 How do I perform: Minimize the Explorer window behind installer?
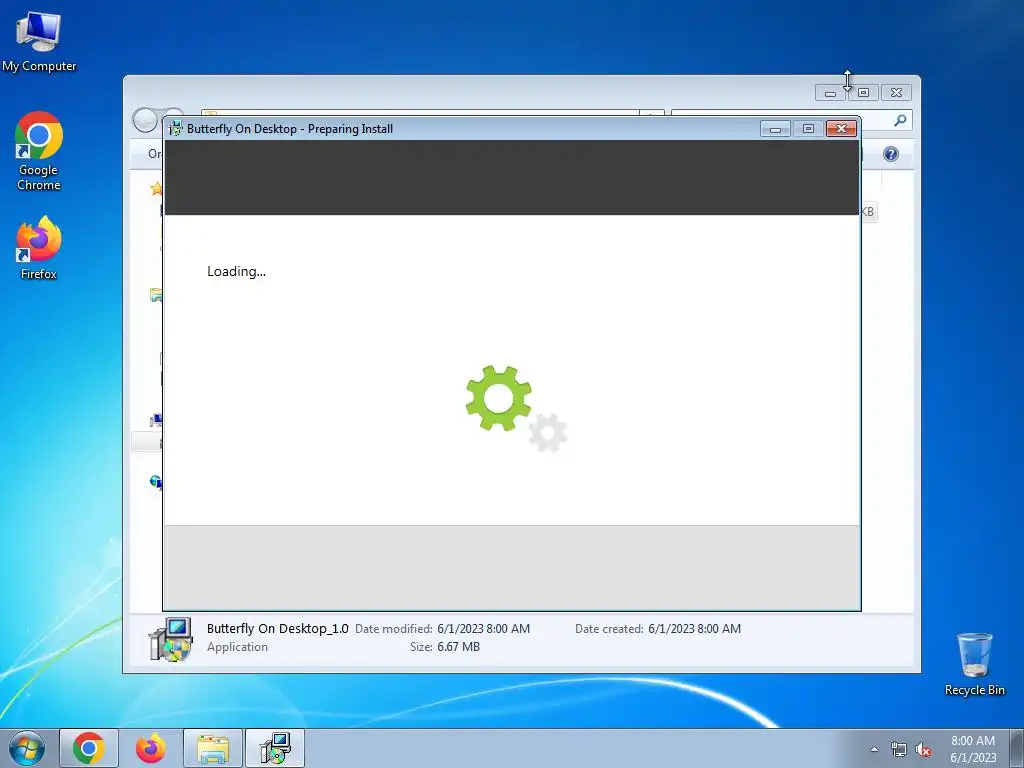coord(830,93)
